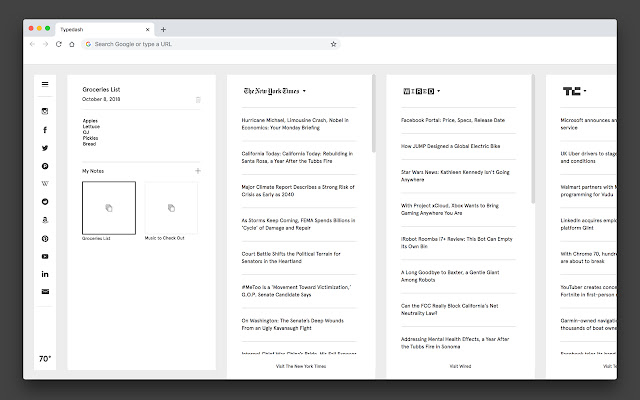
Task: Add a new note with the plus icon
Action: pos(198,171)
